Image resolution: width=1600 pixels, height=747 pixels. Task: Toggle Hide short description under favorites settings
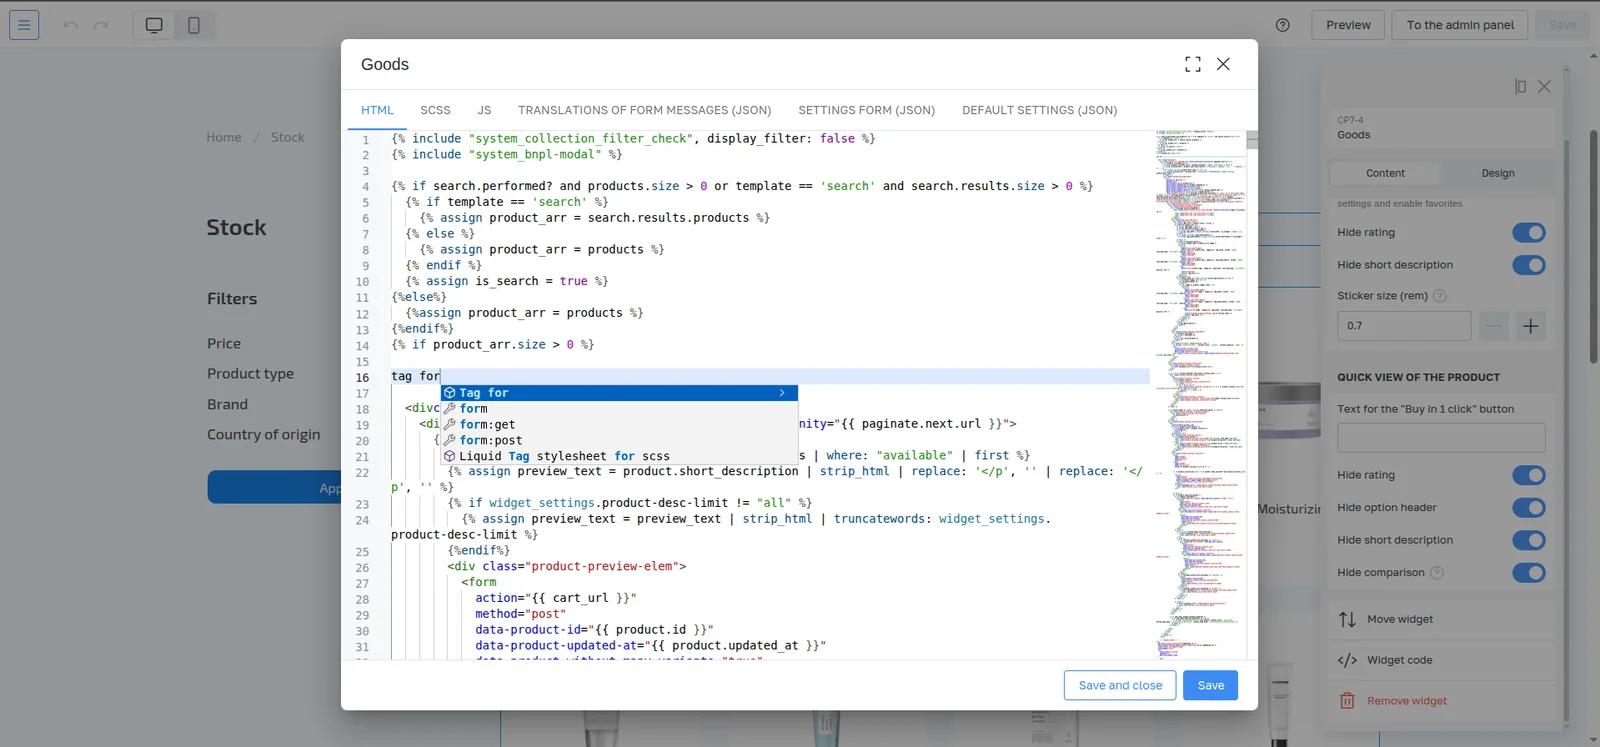[1529, 265]
